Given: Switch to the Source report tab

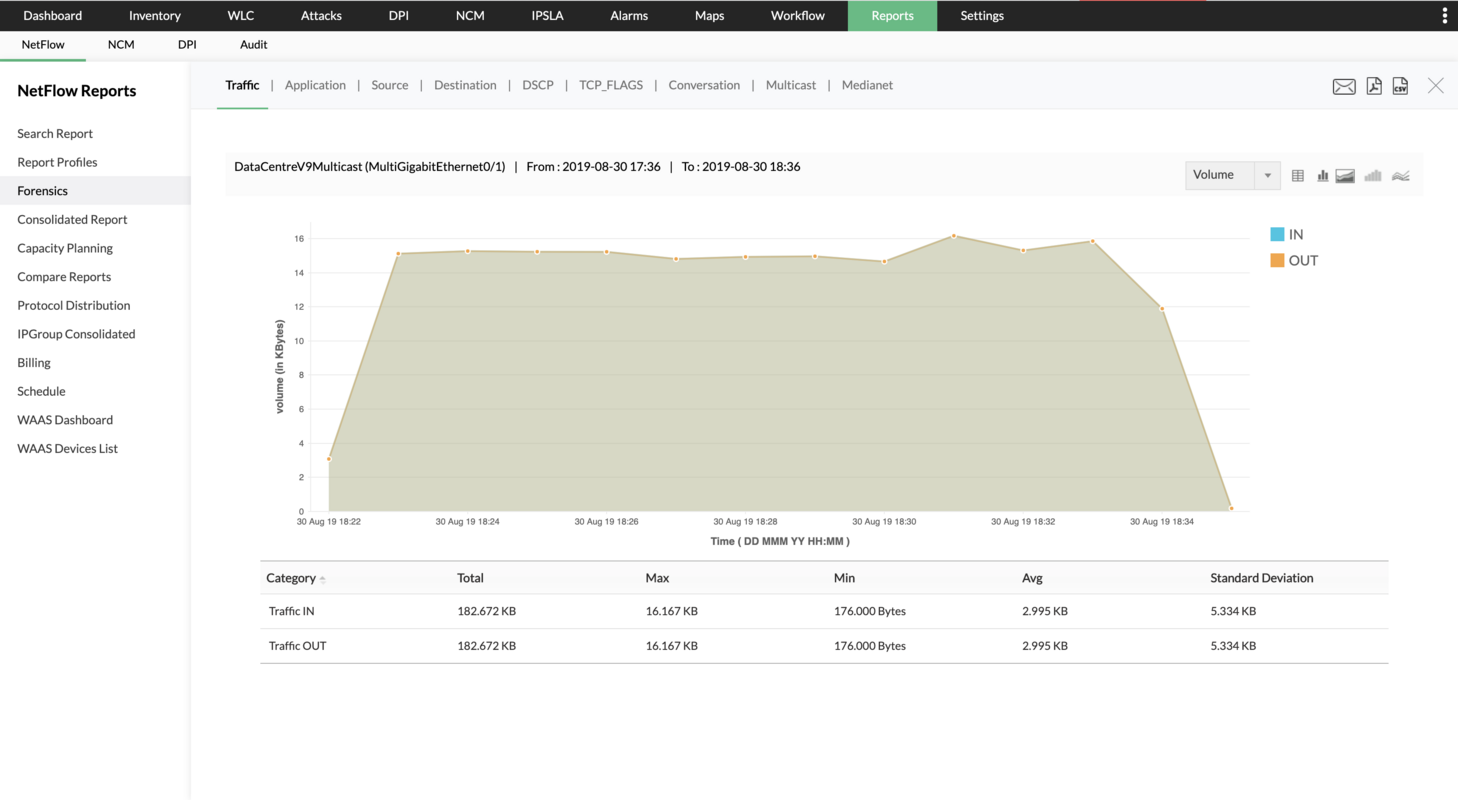Looking at the screenshot, I should 390,86.
